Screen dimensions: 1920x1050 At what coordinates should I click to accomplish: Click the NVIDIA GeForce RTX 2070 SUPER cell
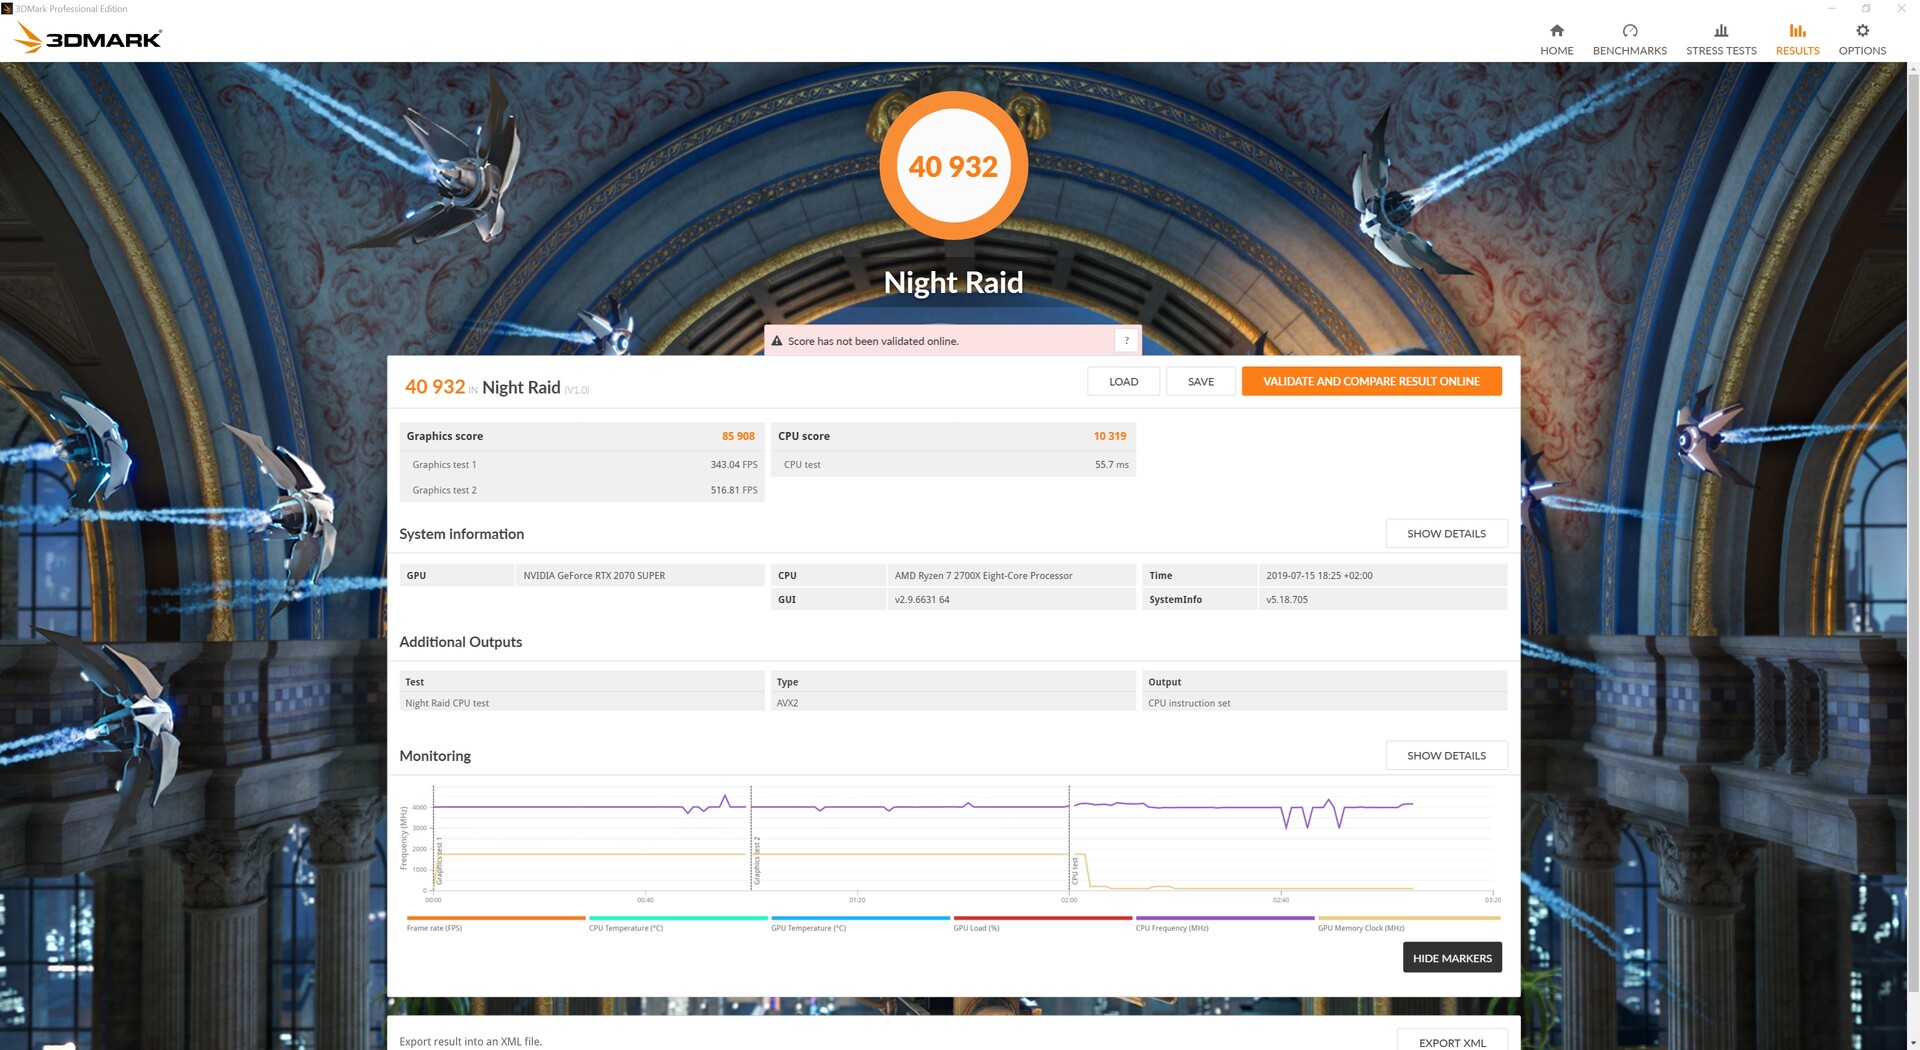tap(640, 576)
